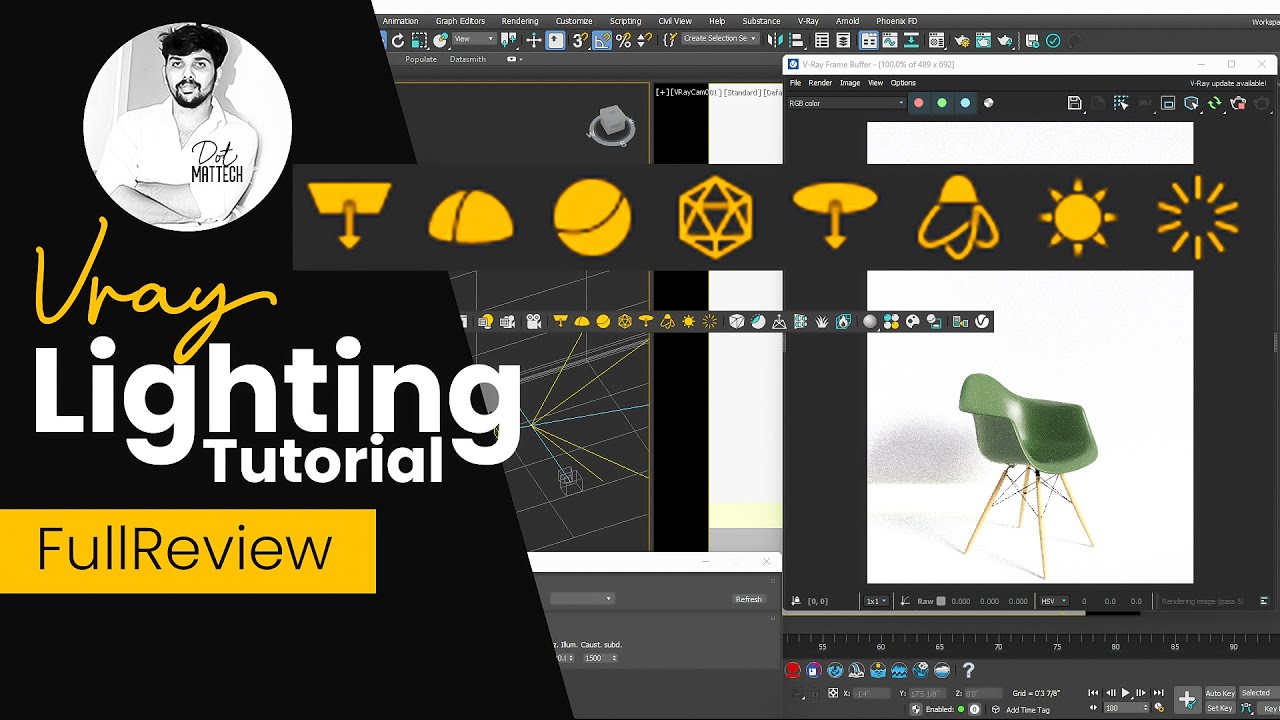
Task: Click the V-Ray proxy box icon
Action: pos(736,321)
